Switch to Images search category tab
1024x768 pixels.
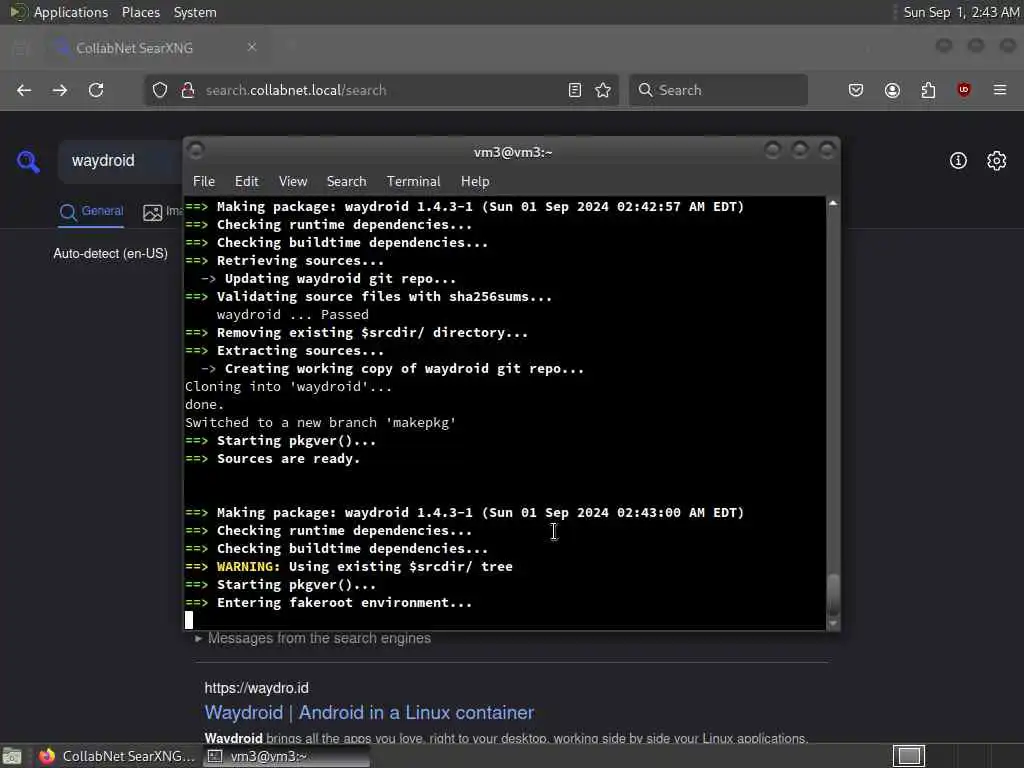click(163, 212)
